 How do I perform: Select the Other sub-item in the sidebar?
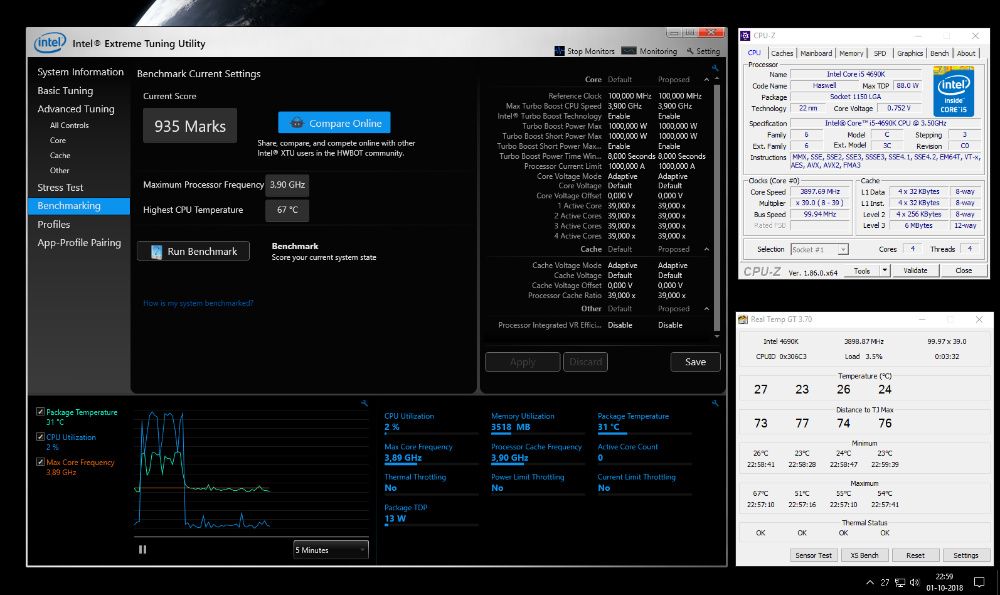[x=59, y=170]
